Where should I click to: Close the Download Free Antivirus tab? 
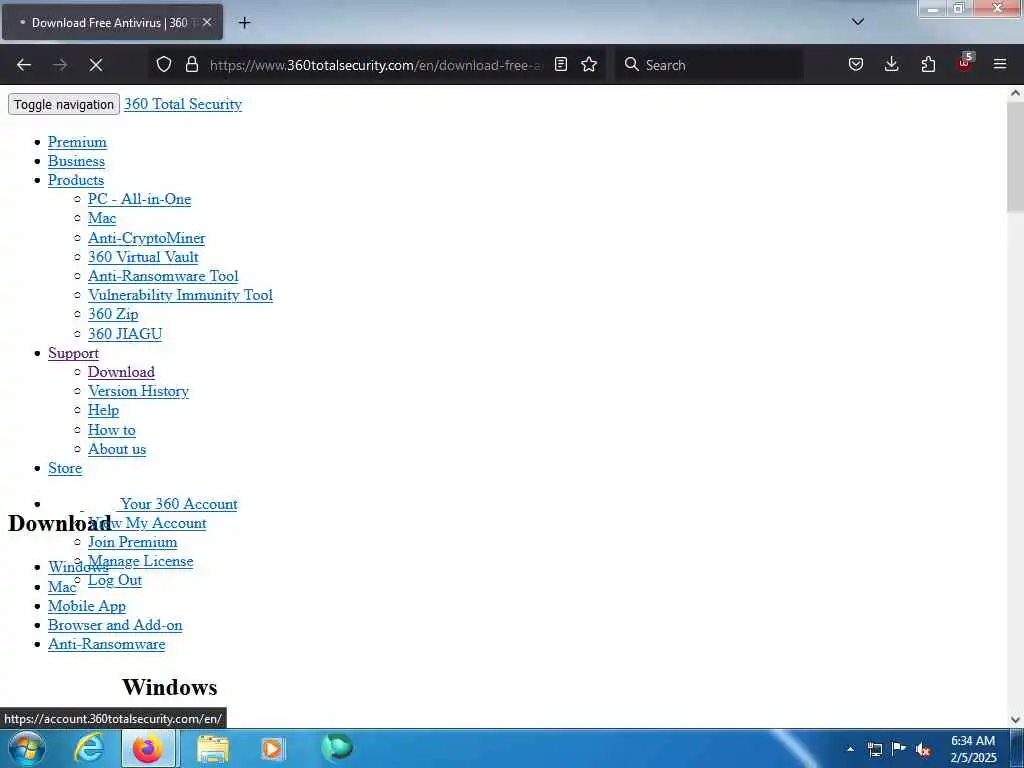click(x=207, y=22)
